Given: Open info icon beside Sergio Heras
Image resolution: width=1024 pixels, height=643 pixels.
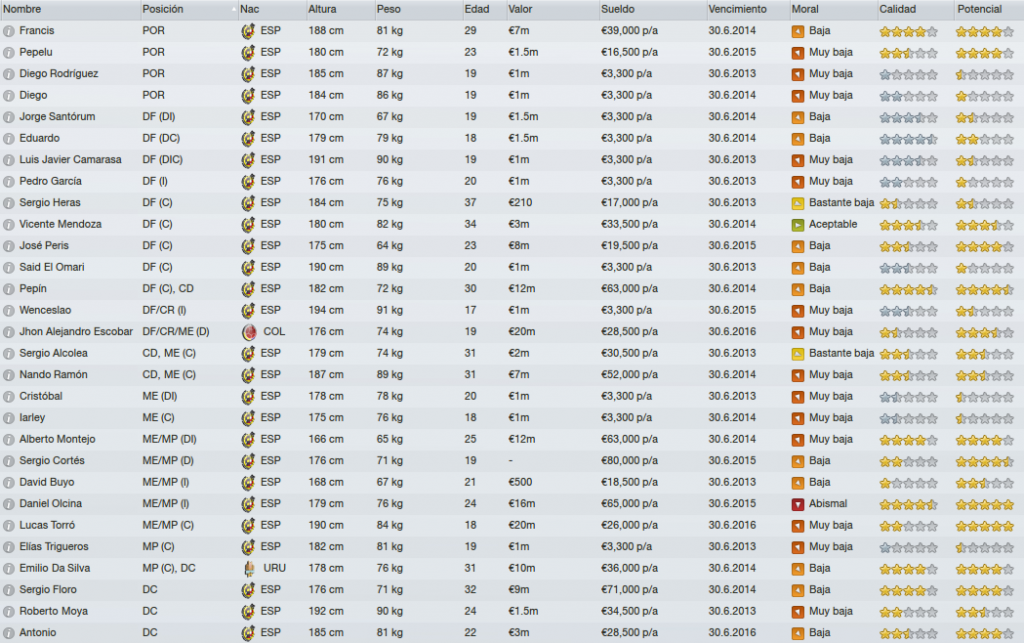Looking at the screenshot, I should pyautogui.click(x=8, y=203).
